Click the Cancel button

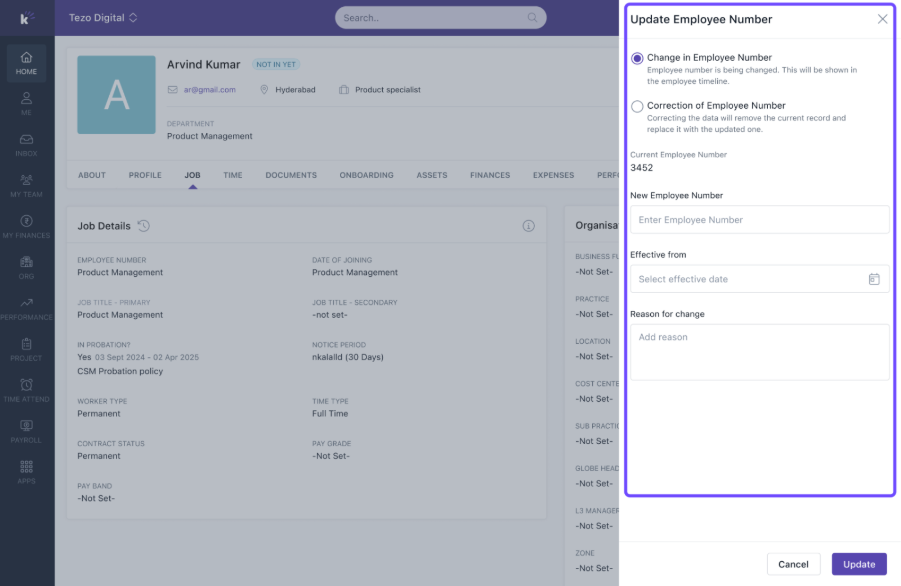point(793,564)
